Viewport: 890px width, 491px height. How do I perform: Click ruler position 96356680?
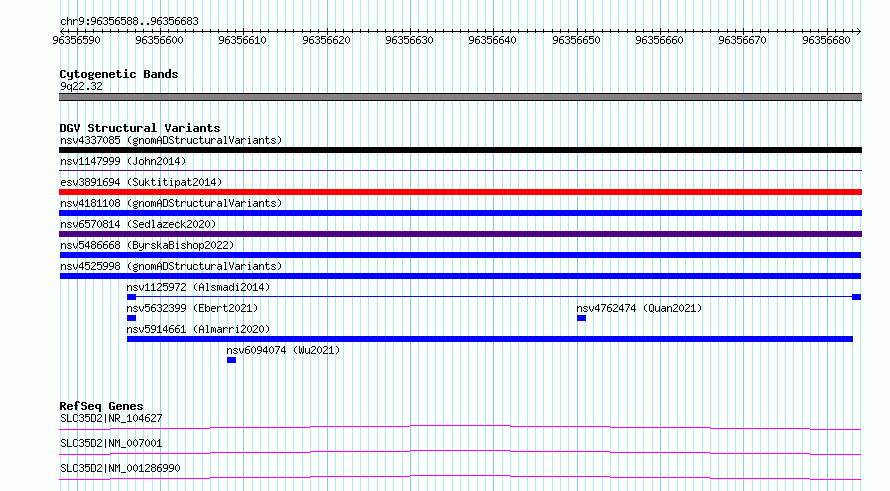tap(826, 40)
